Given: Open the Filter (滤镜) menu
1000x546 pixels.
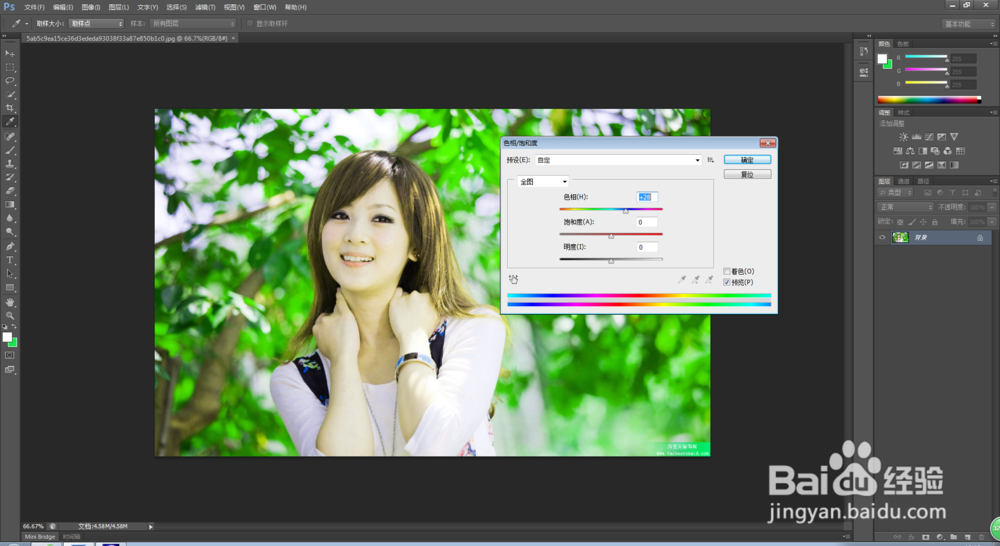Looking at the screenshot, I should 205,7.
